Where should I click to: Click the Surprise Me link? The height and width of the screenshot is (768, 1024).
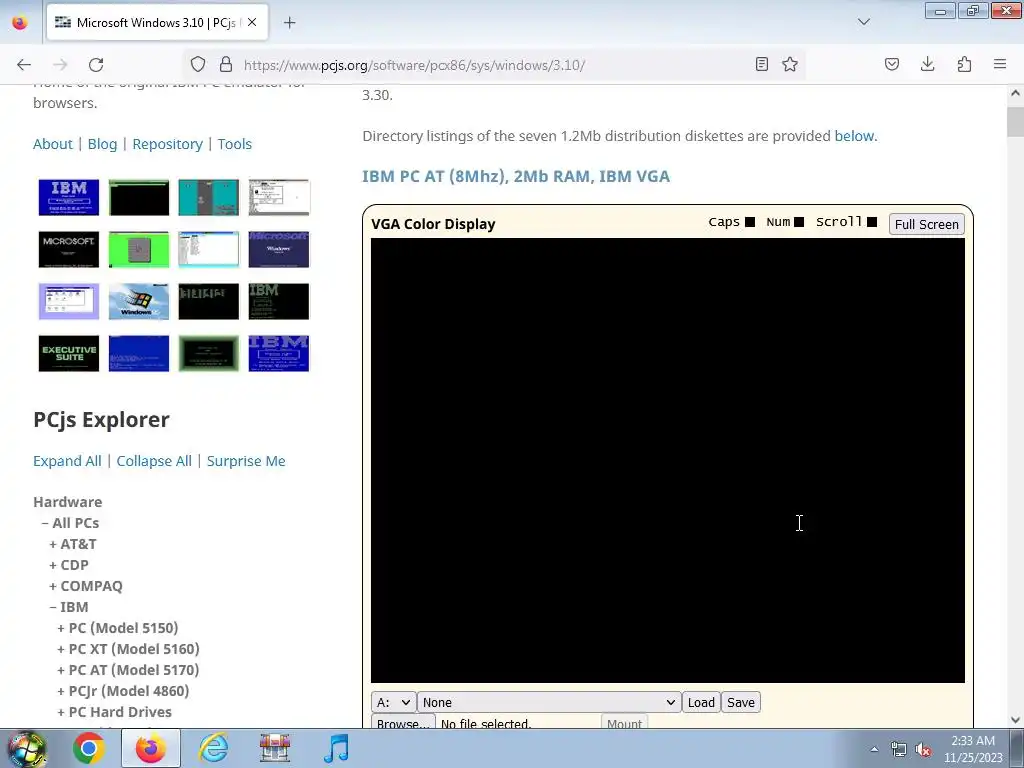[246, 461]
